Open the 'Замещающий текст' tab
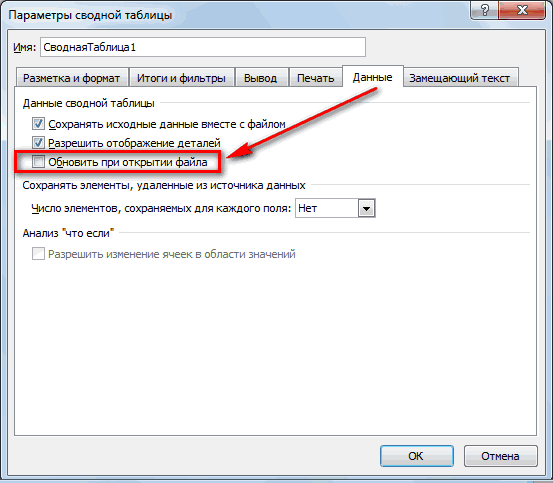 click(460, 78)
